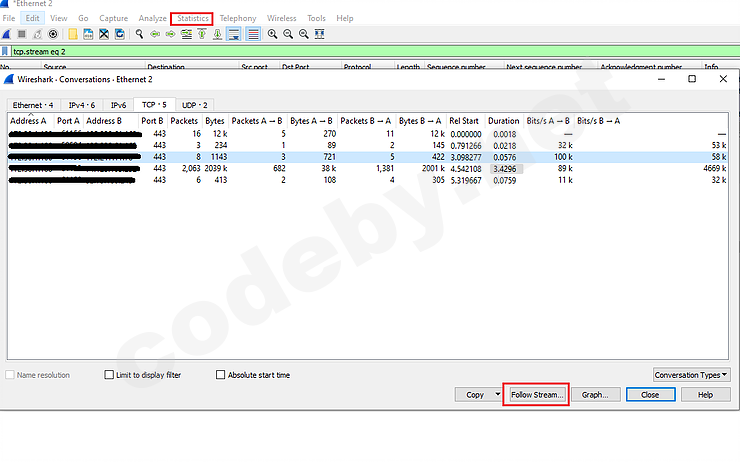Click the stop capture square icon
This screenshot has height=462, width=740.
point(22,34)
